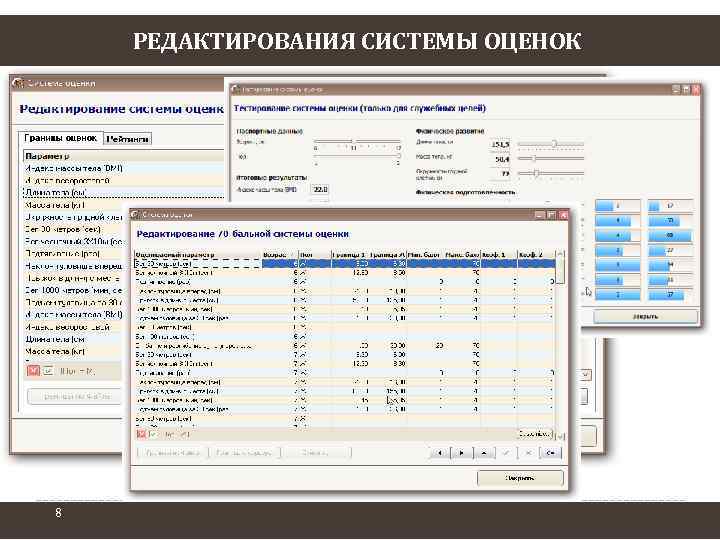Adjust the sex slider under the age slider
The height and width of the screenshot is (540, 720).
tap(358, 157)
